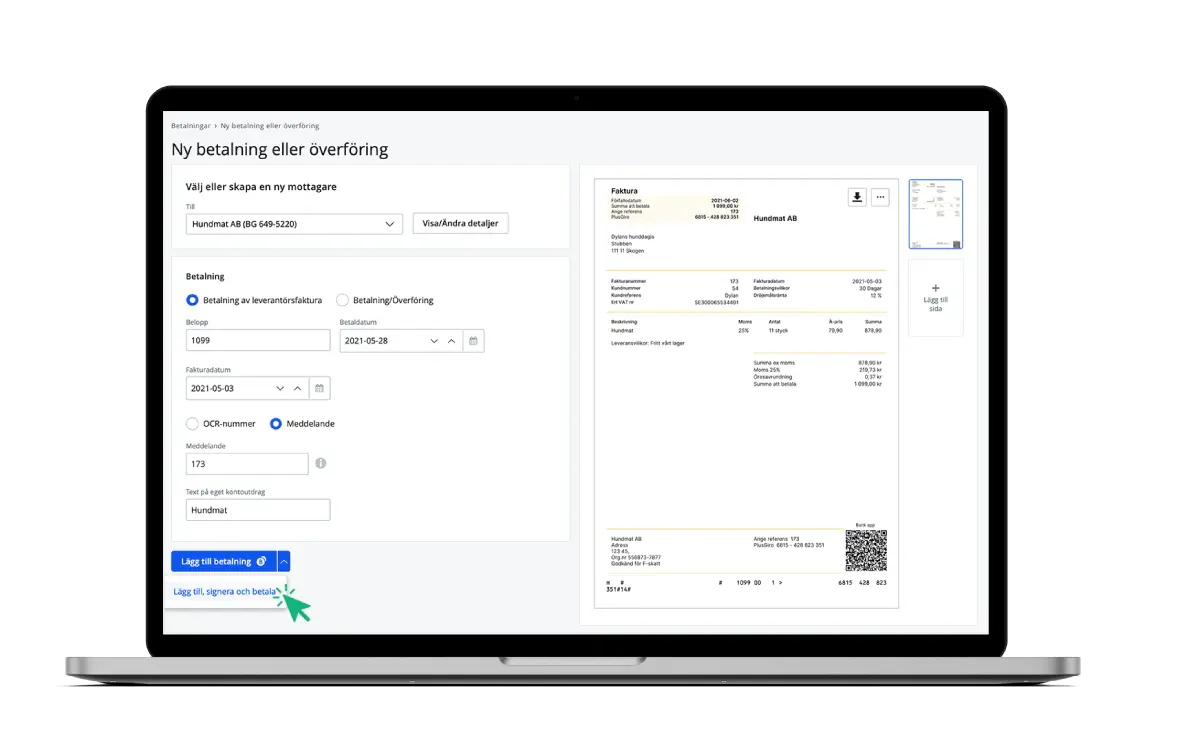Click the Fakturadatum field showing 2021-05-03

click(248, 388)
